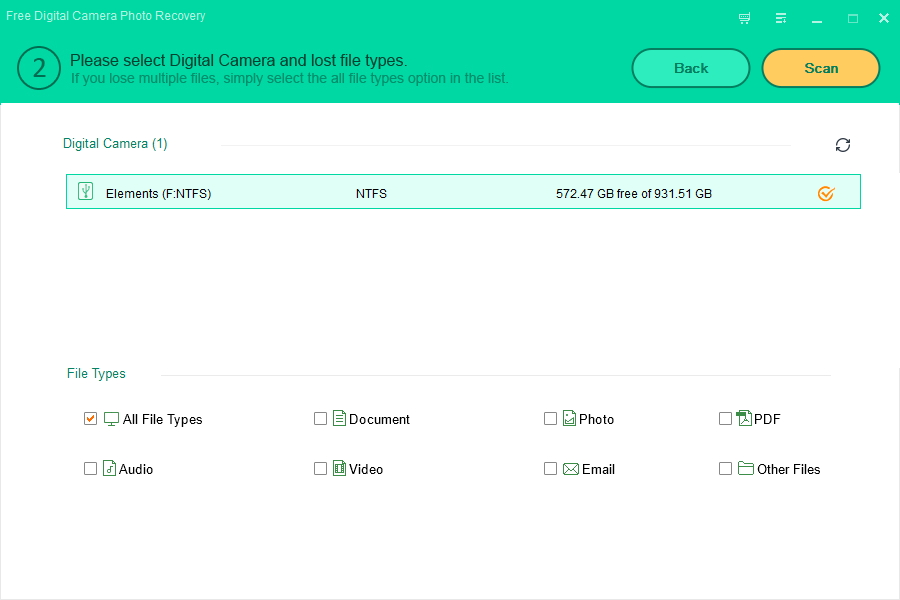
Task: Click the Digital Camera (1) heading
Action: pyautogui.click(x=115, y=144)
